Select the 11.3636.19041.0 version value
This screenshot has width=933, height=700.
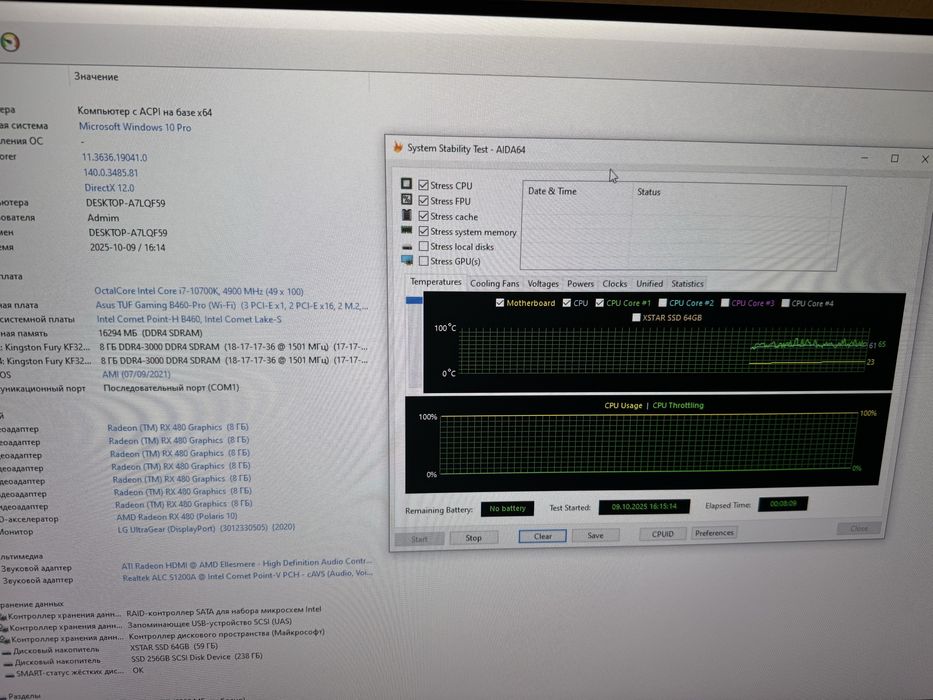click(114, 157)
